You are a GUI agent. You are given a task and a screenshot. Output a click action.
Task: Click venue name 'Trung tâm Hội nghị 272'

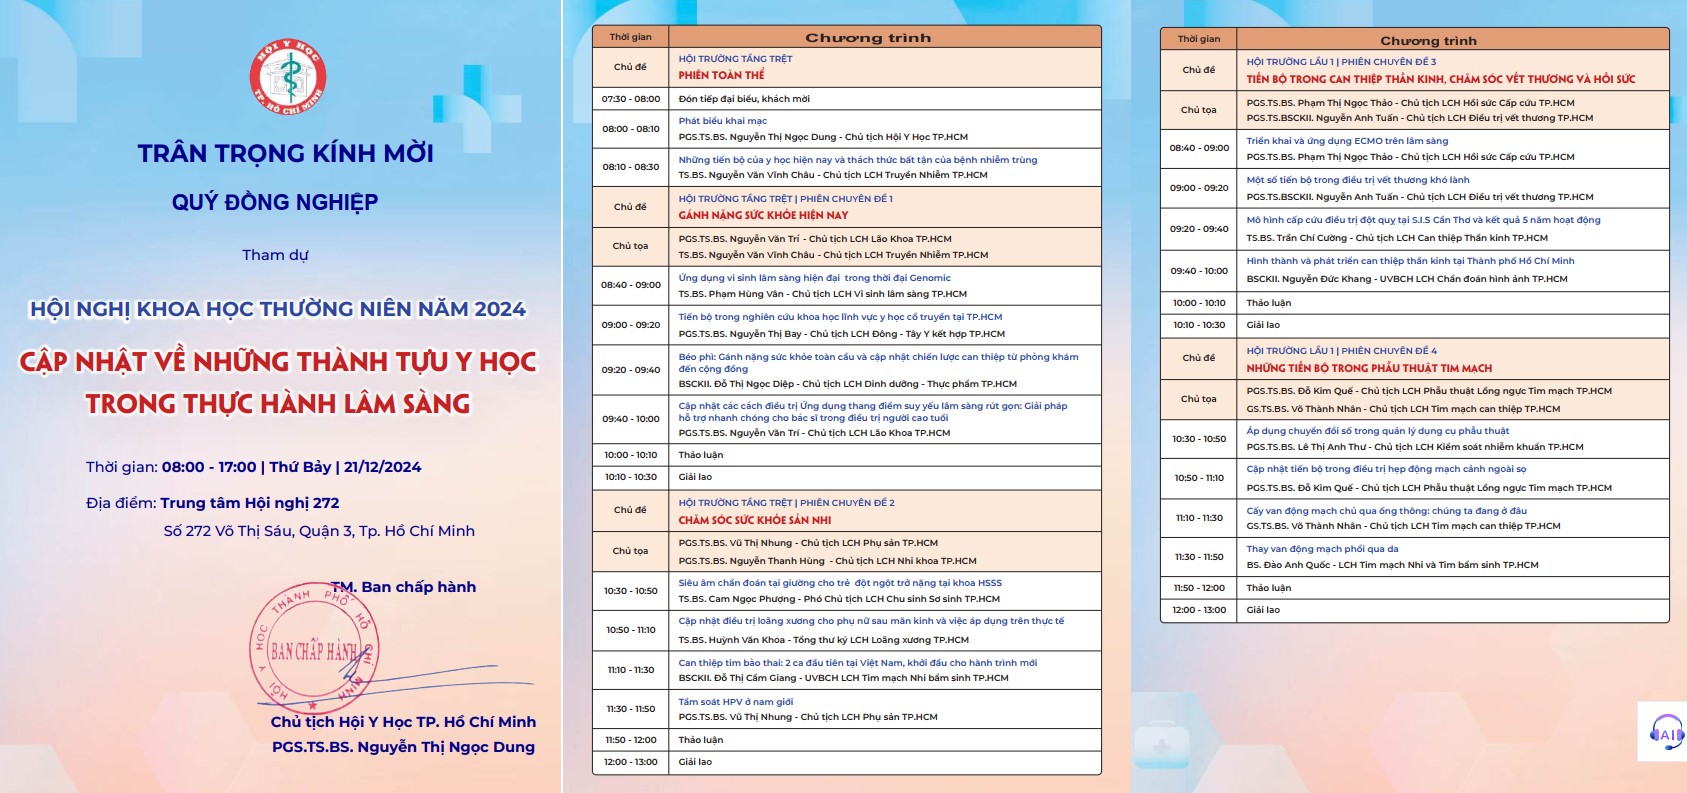(250, 503)
